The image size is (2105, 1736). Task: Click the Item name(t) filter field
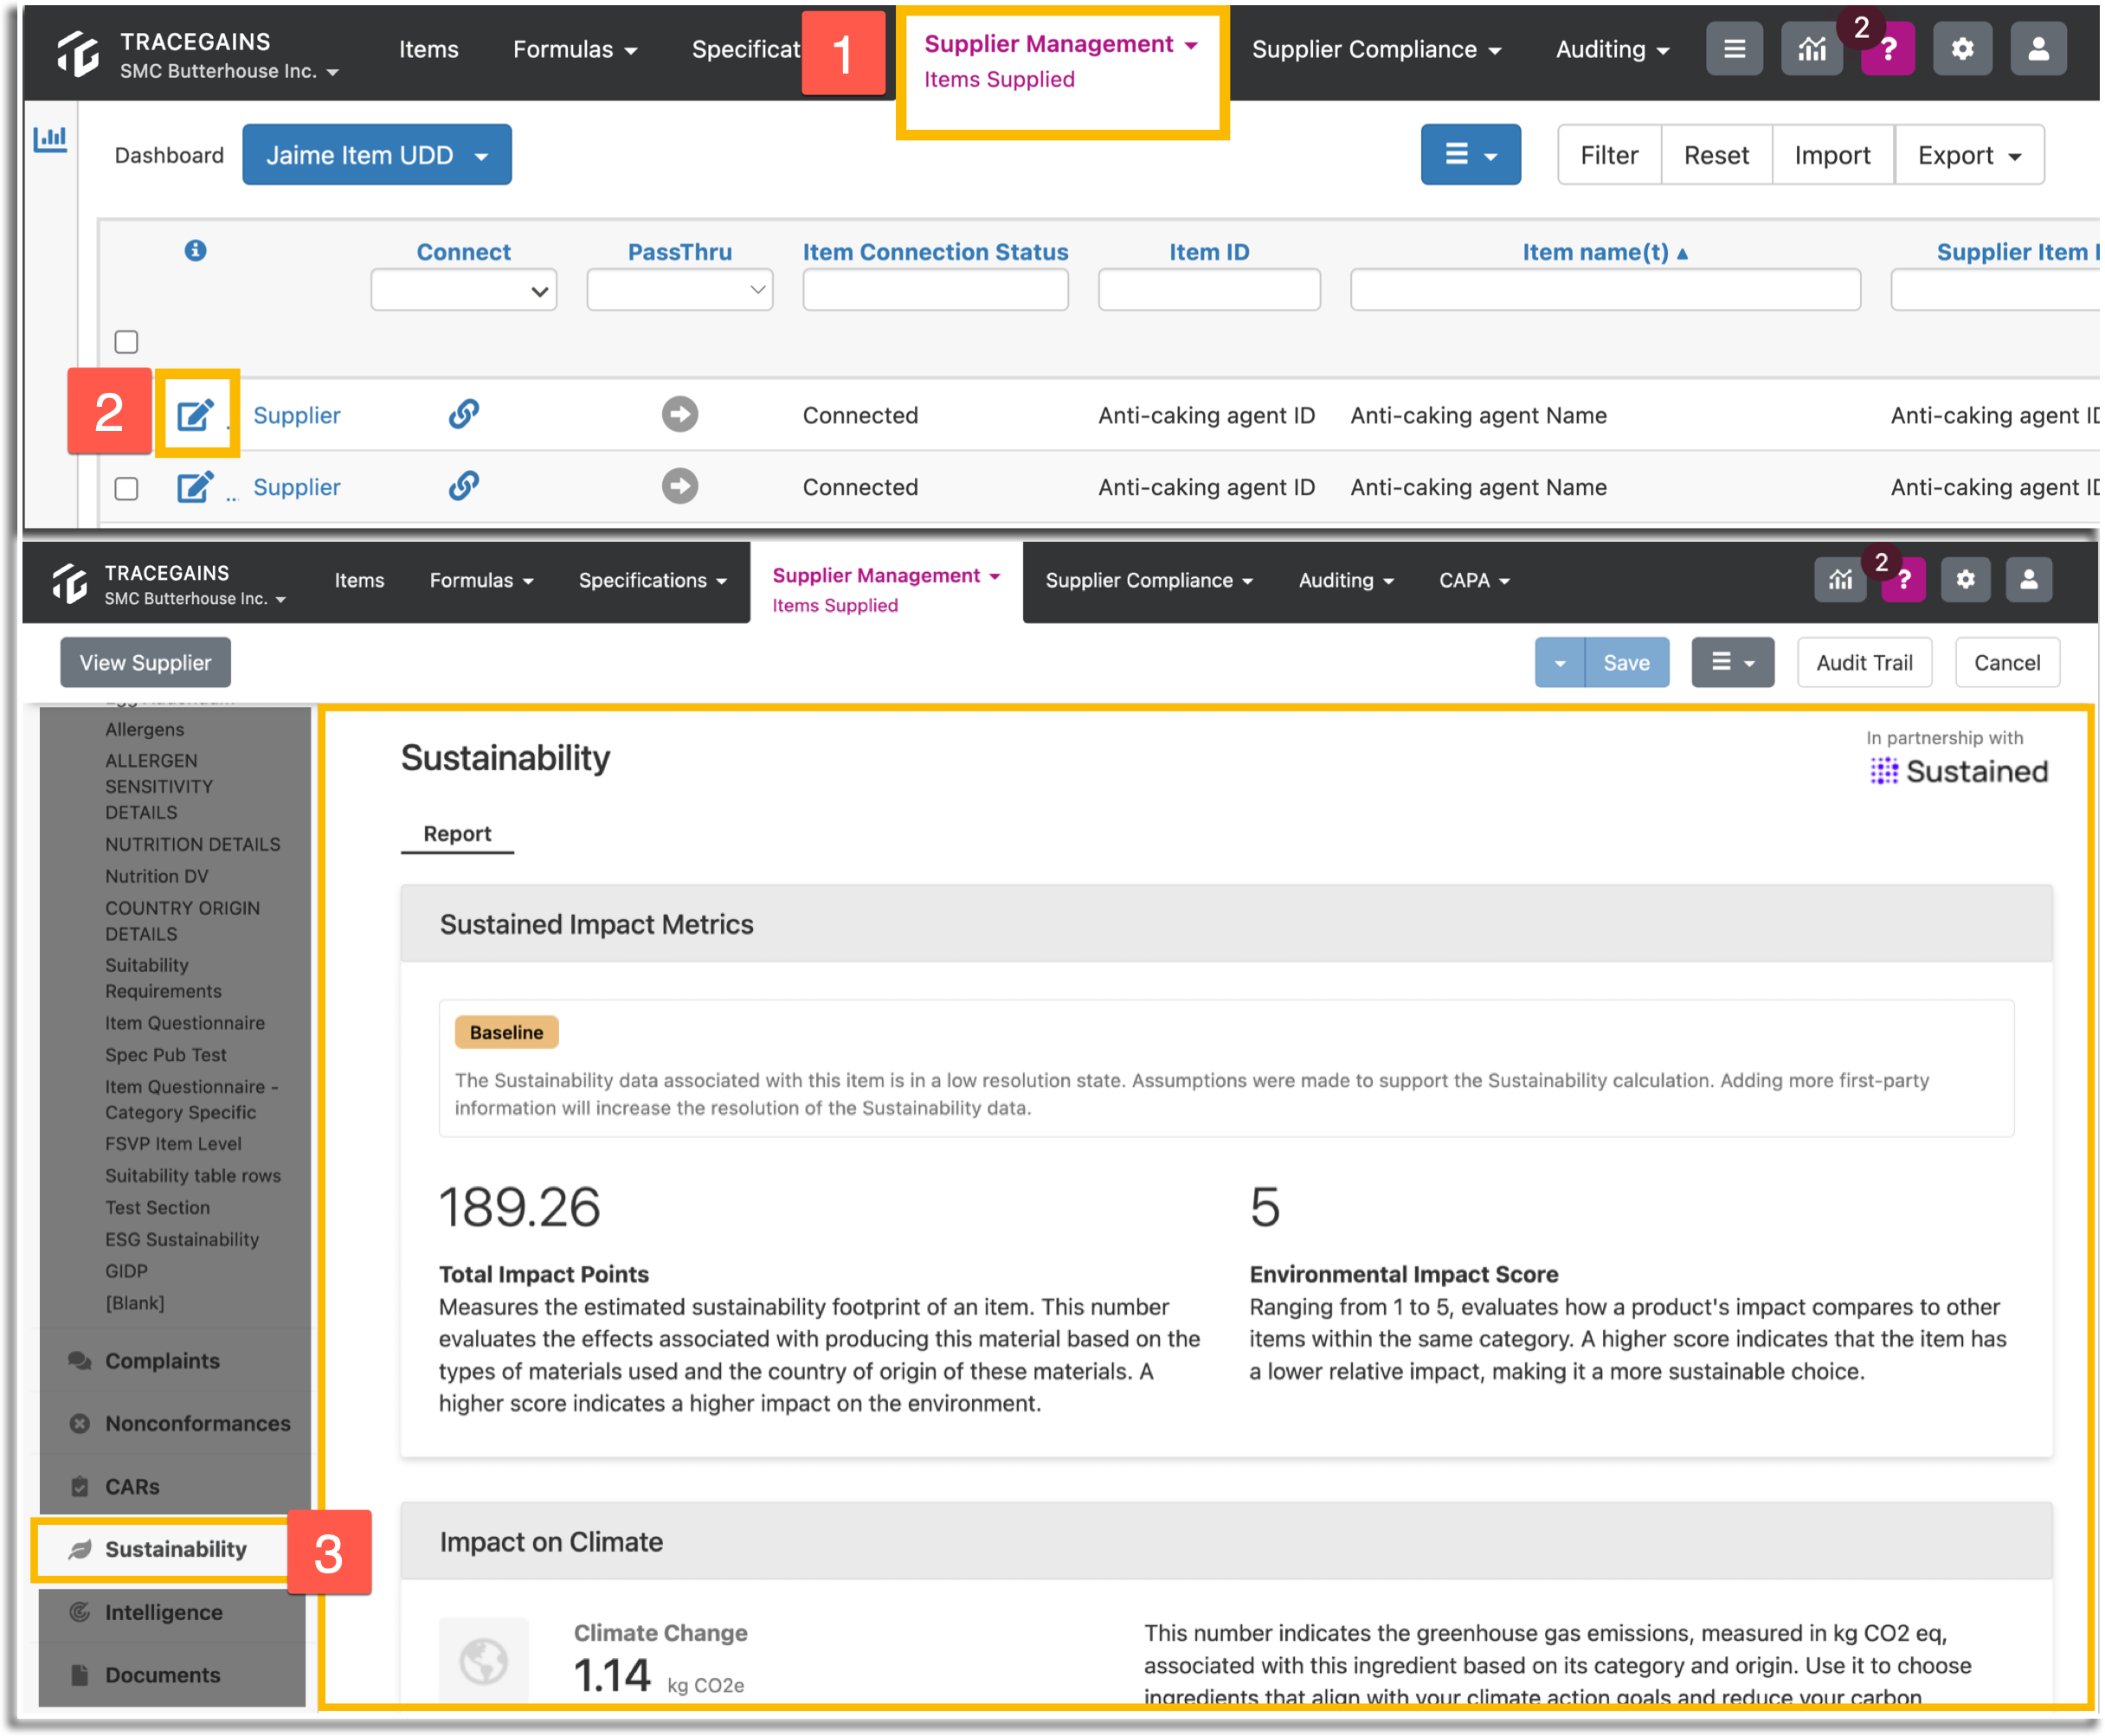click(x=1605, y=290)
